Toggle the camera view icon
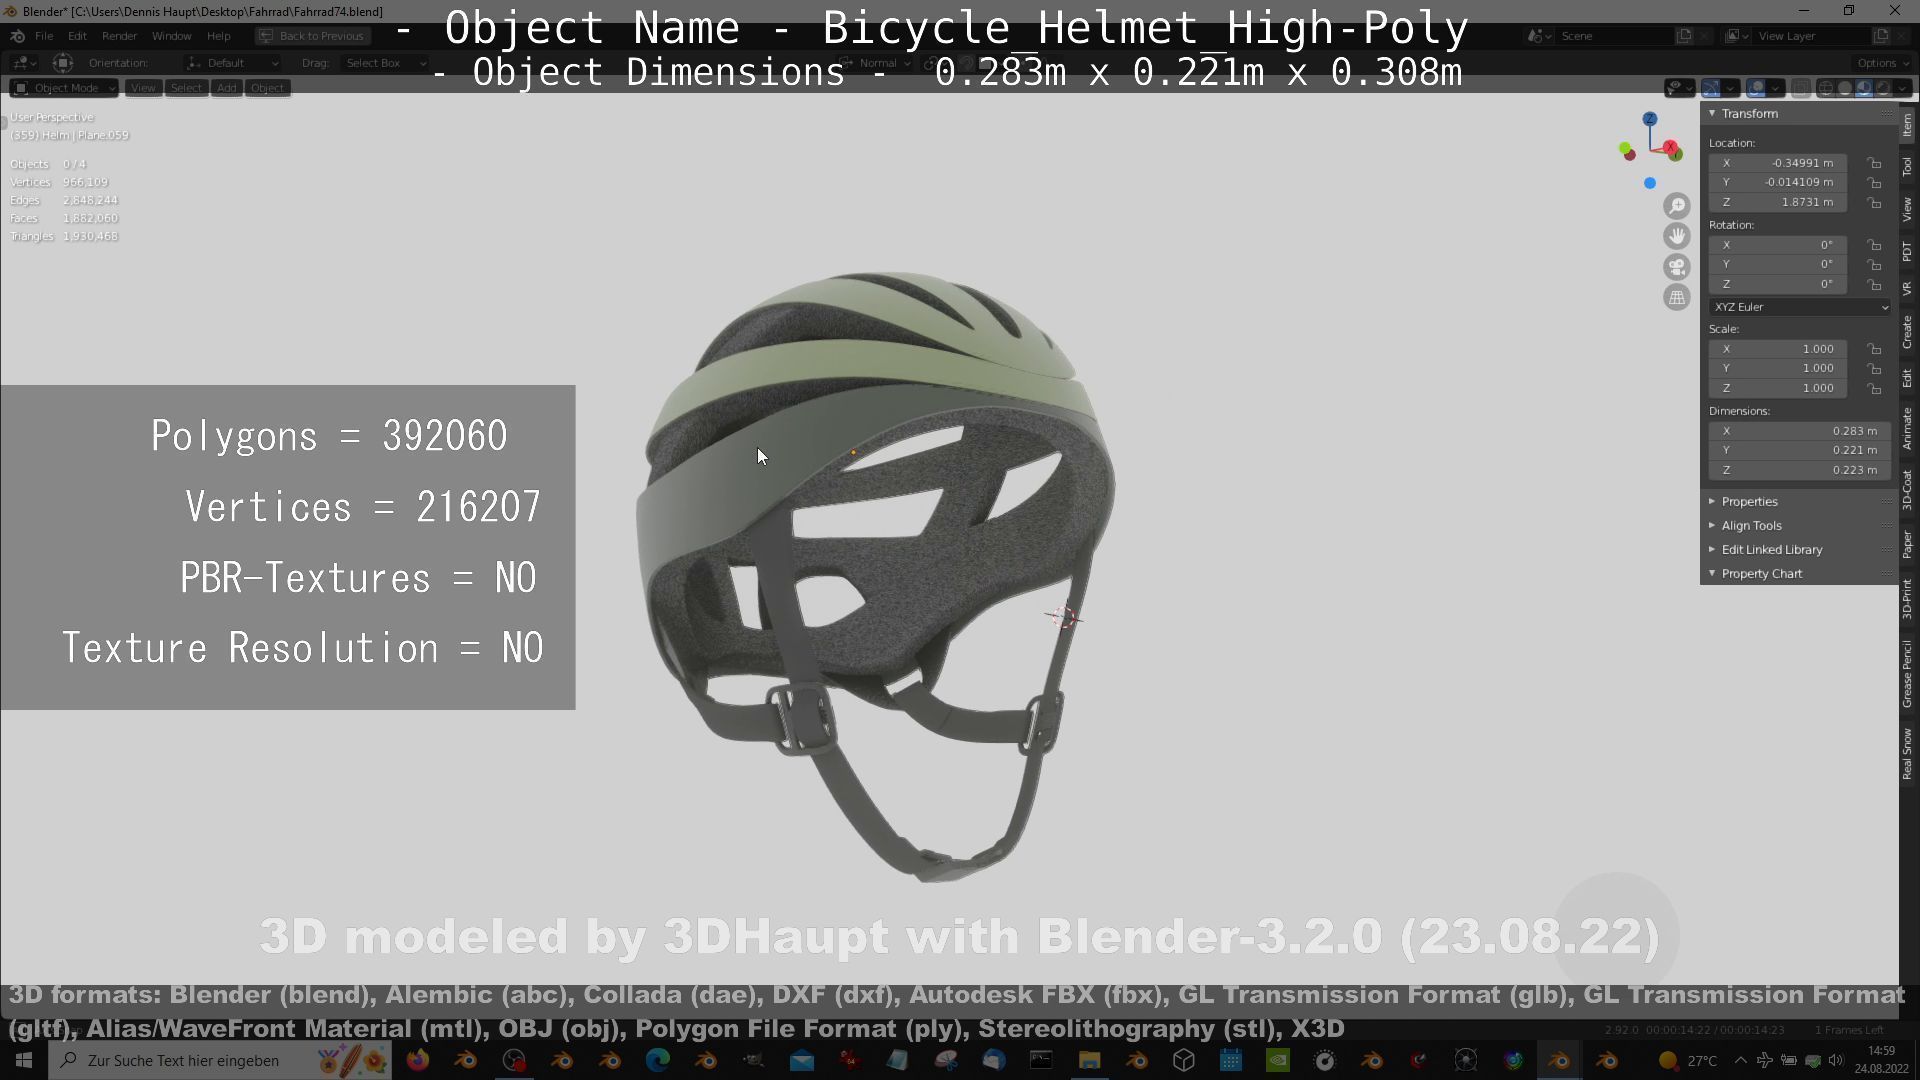The image size is (1920, 1080). [1677, 267]
